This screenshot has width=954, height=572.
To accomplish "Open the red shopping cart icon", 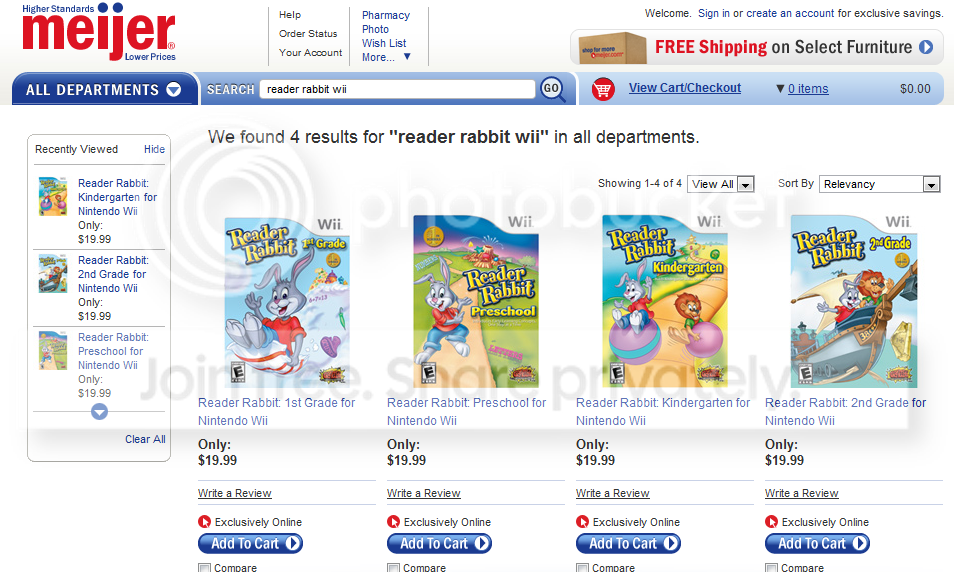I will [x=603, y=89].
